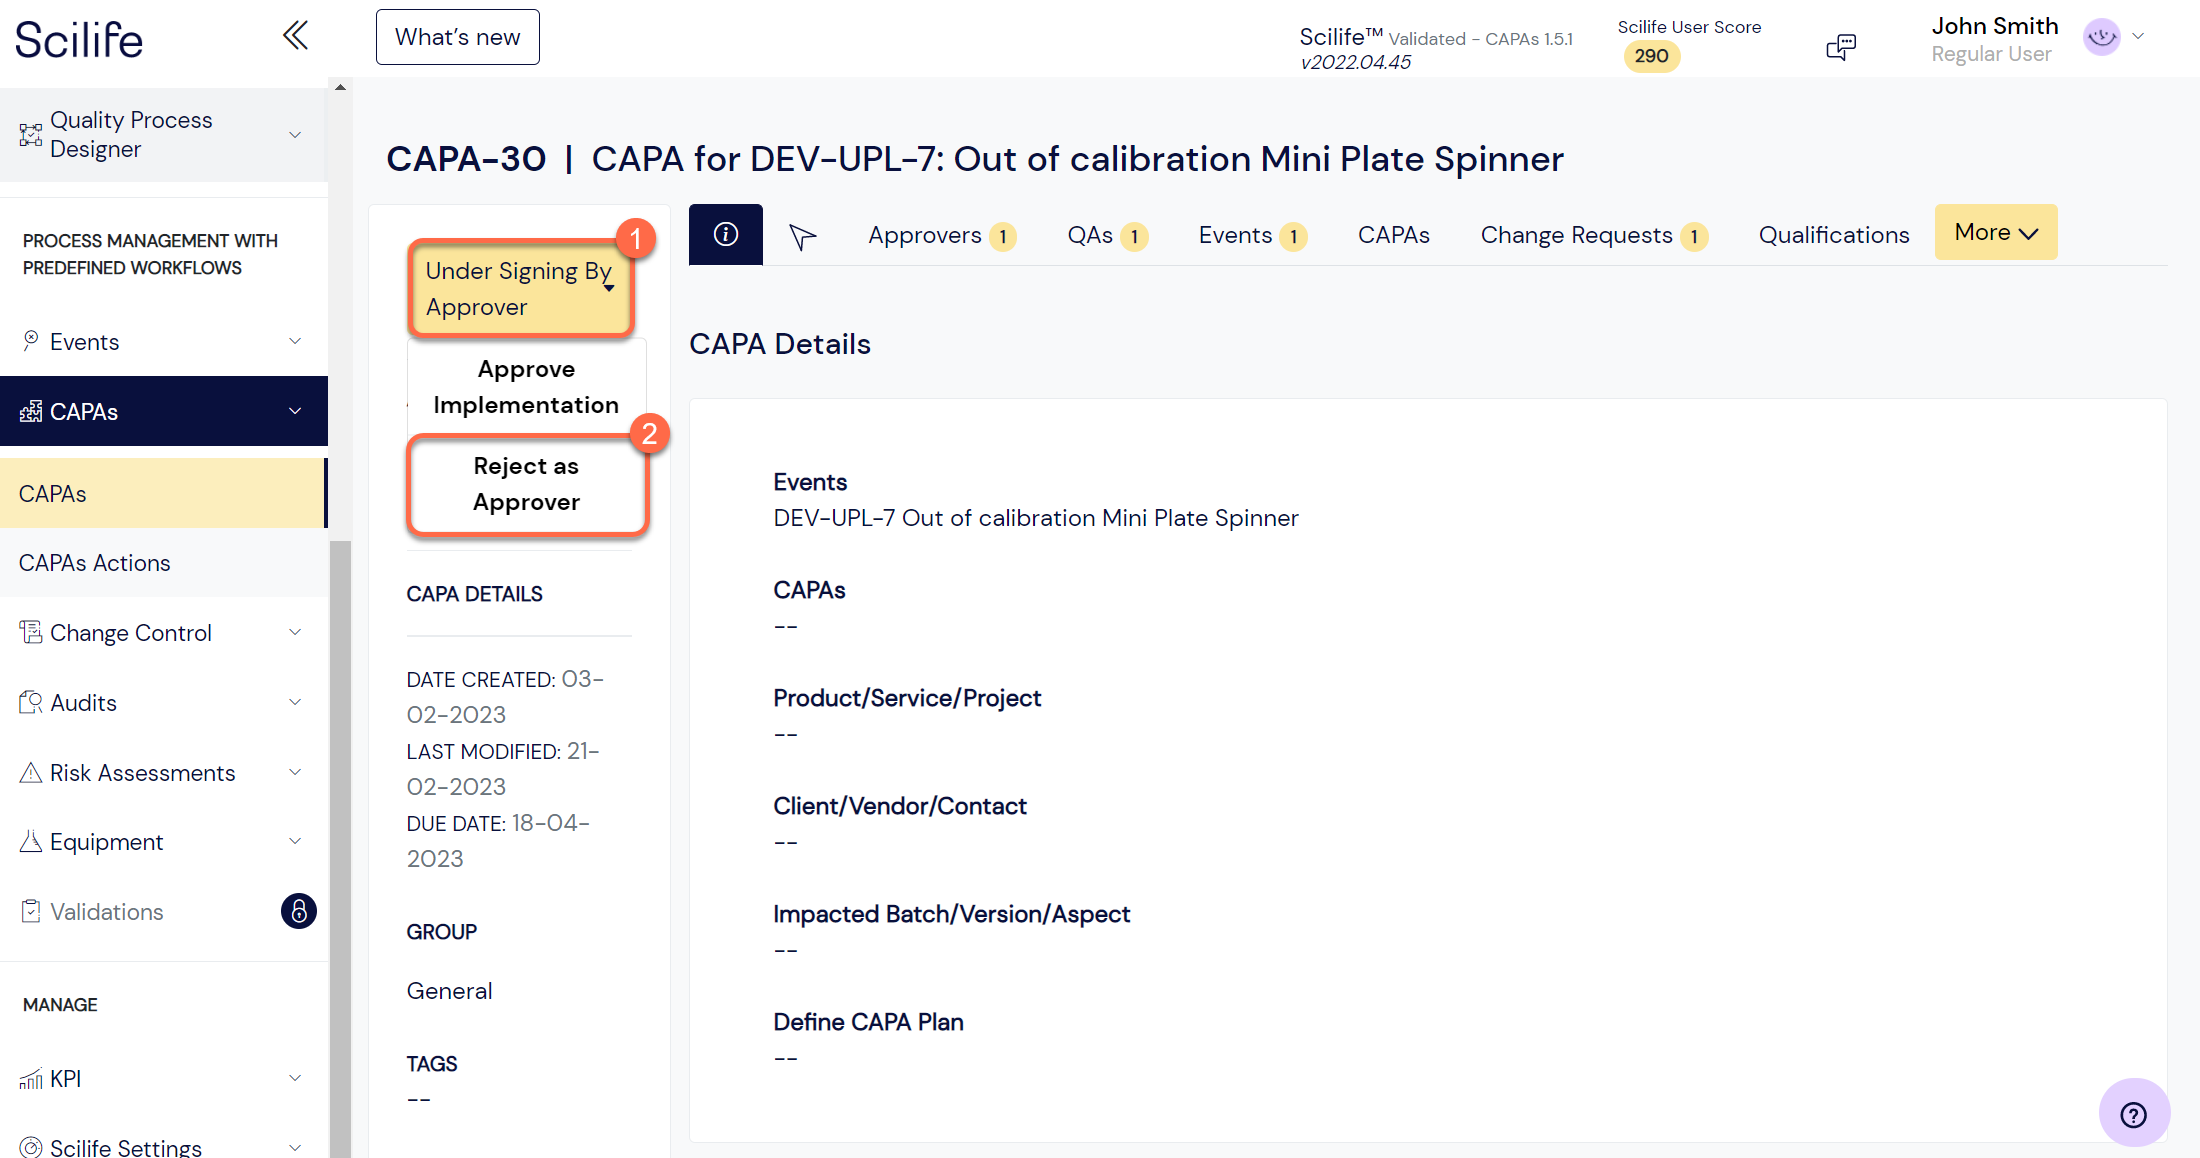This screenshot has height=1158, width=2200.
Task: Click the Scilife logo
Action: (79, 40)
